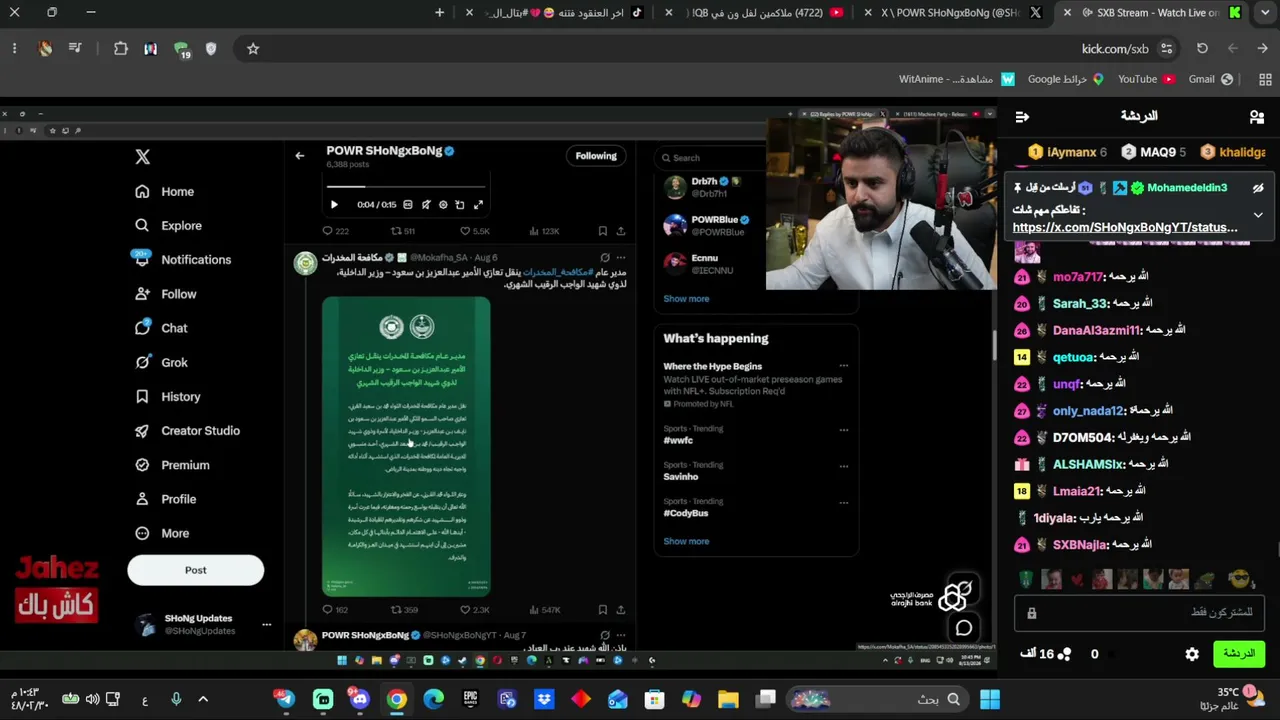
Task: Open Creator Studio in the X sidebar
Action: [187, 431]
